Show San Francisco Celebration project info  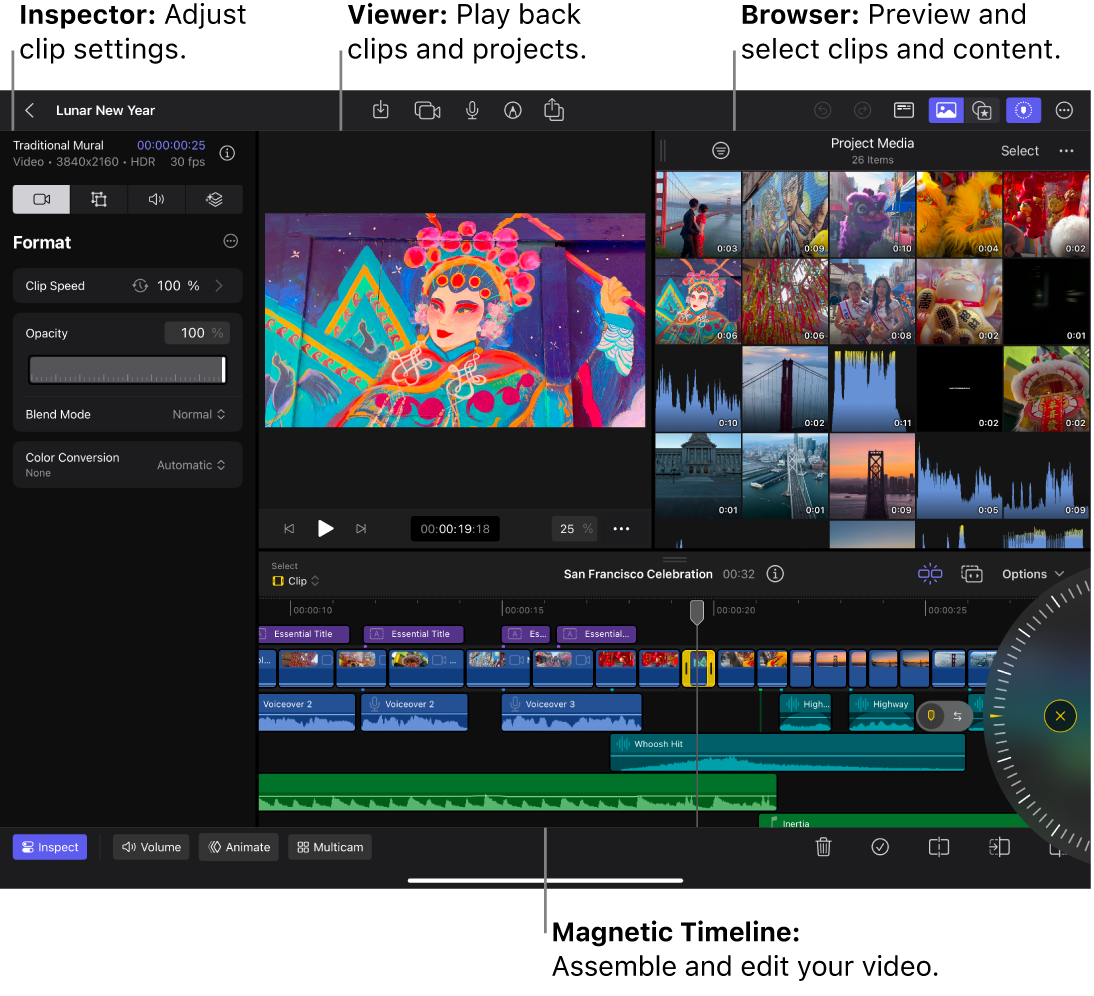click(x=775, y=573)
